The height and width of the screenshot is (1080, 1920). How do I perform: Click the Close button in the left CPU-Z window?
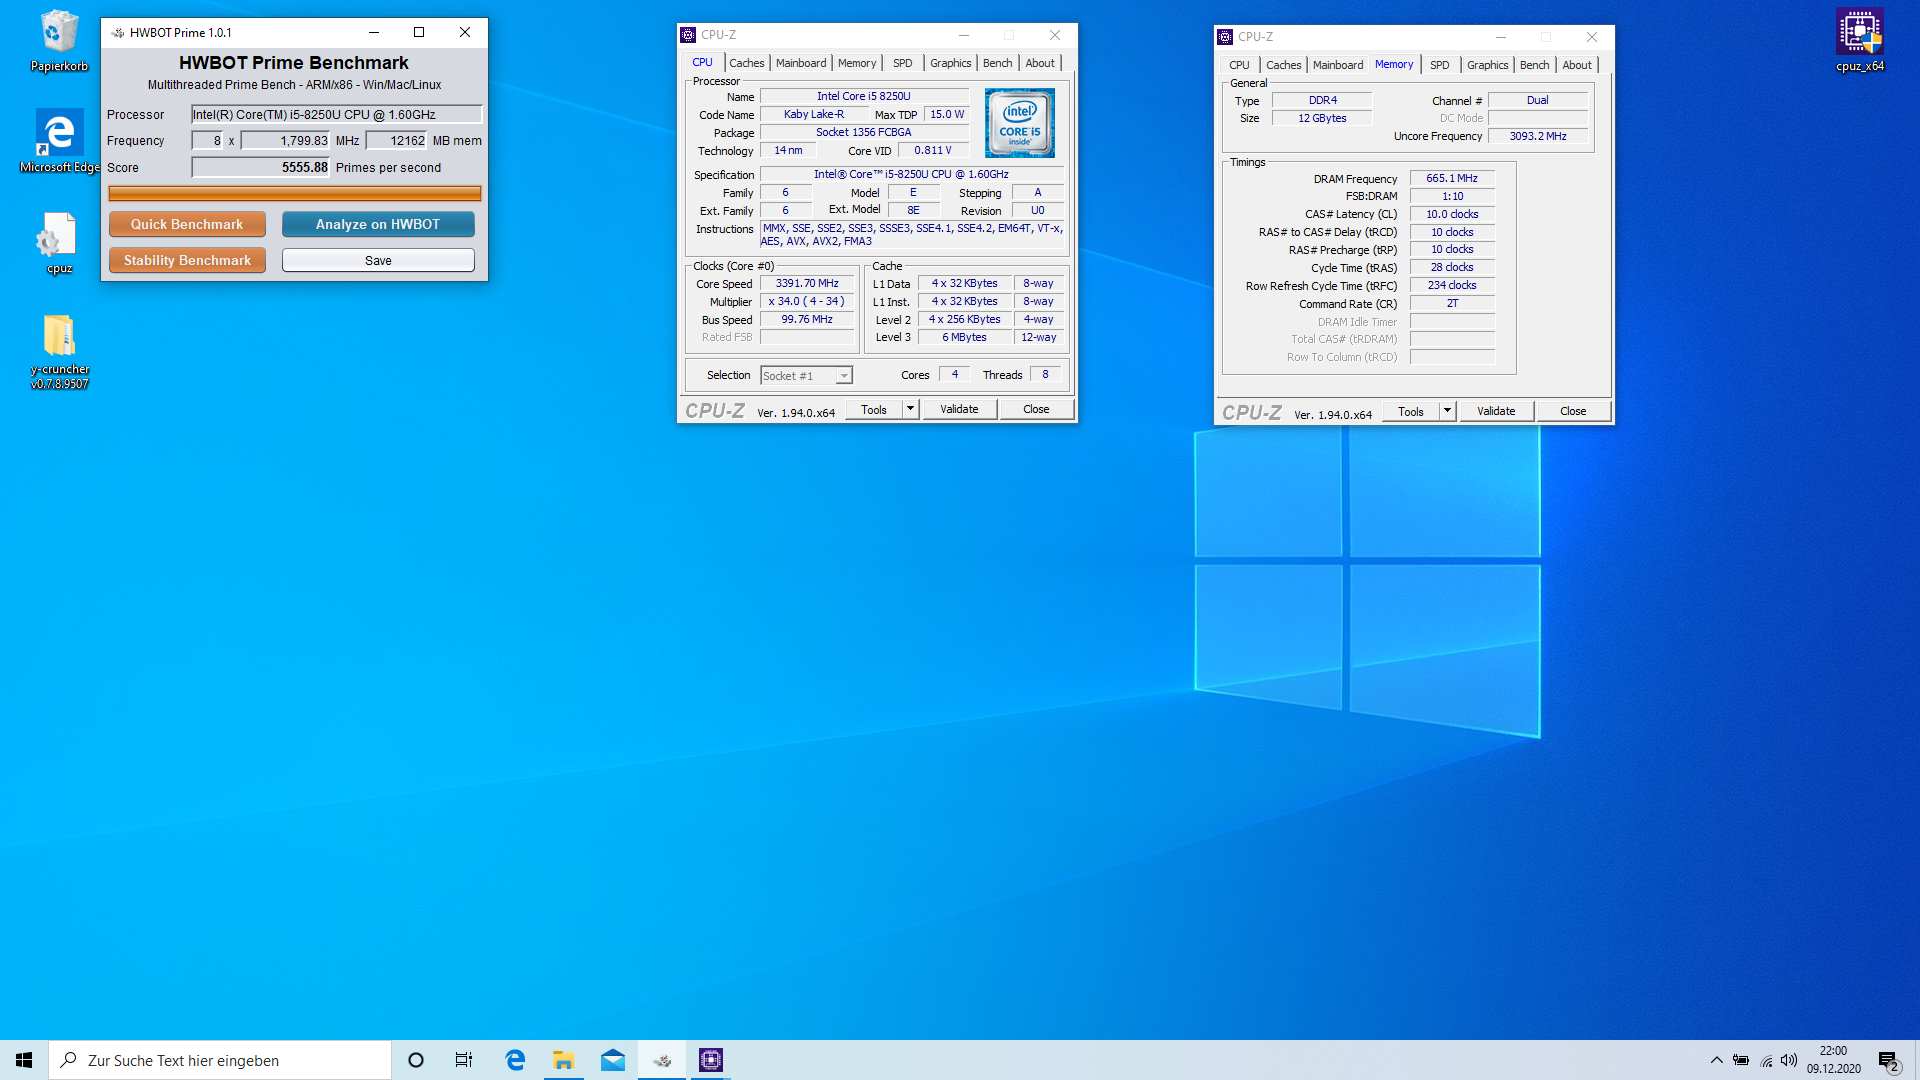pos(1036,409)
